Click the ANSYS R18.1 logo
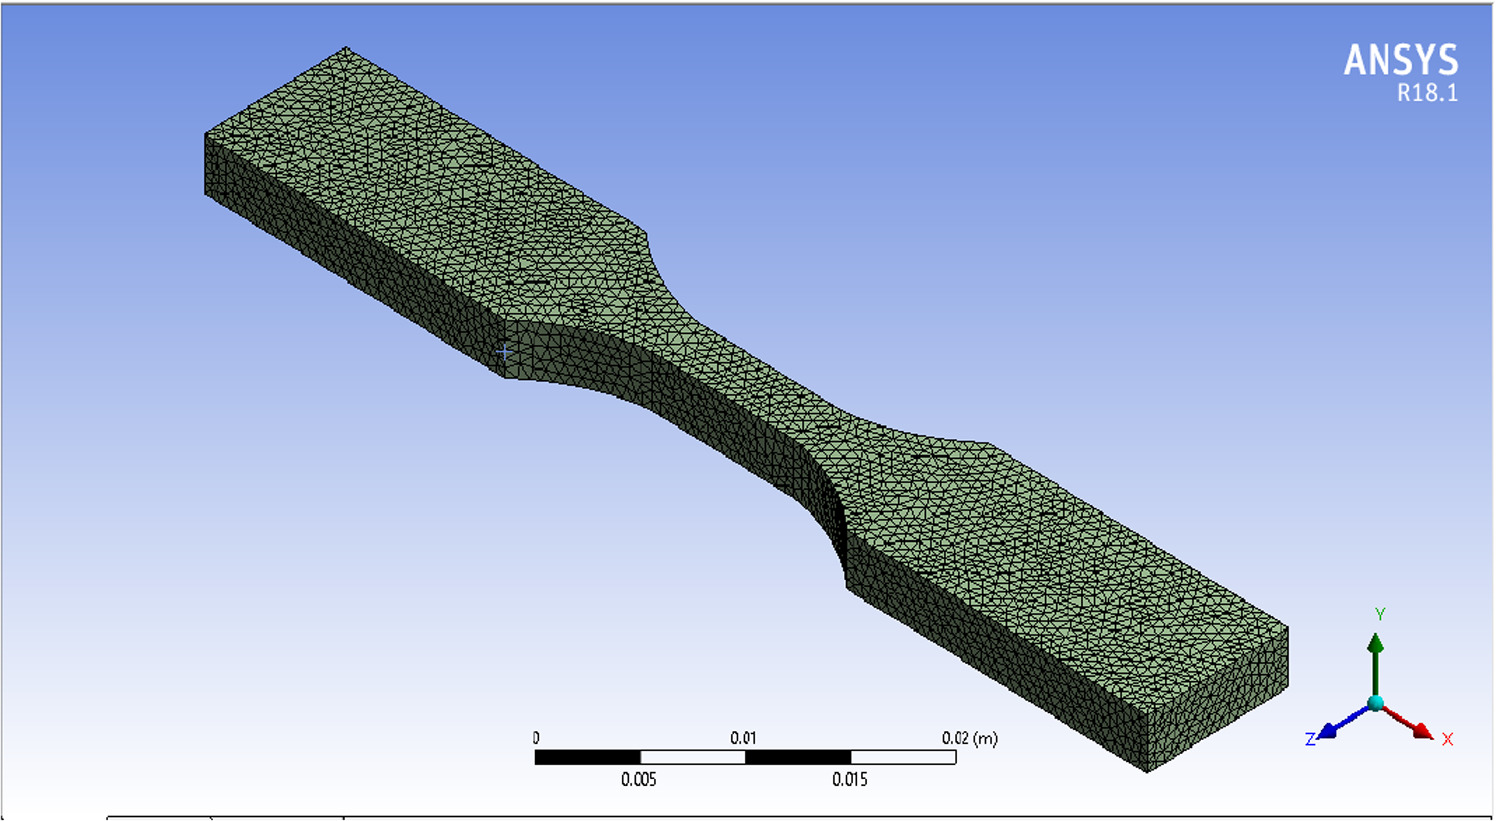Viewport: 1496px width, 821px height. (1401, 72)
